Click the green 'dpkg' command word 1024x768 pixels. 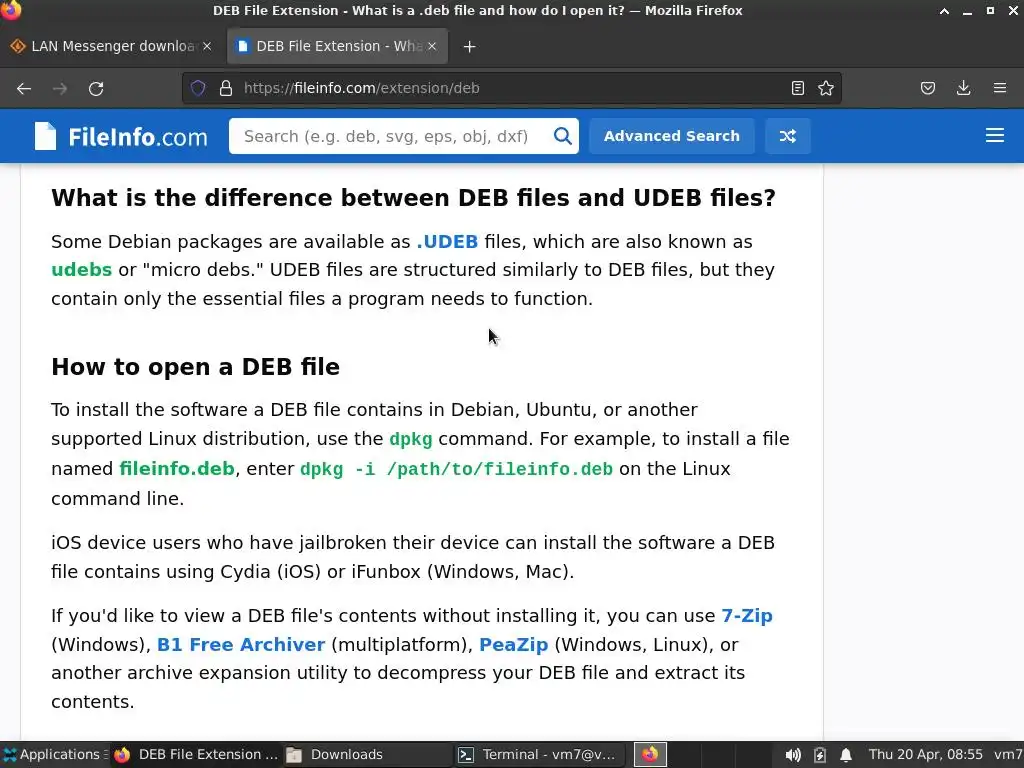(411, 439)
